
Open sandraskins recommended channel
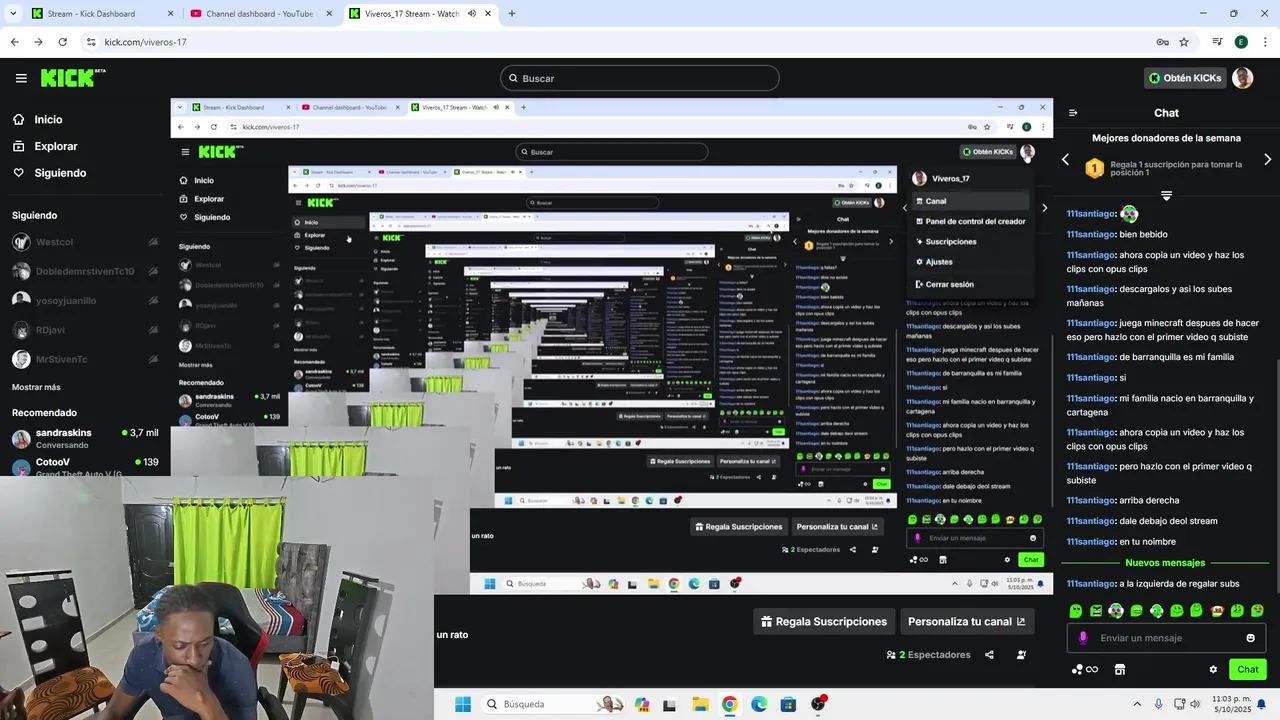pyautogui.click(x=85, y=438)
